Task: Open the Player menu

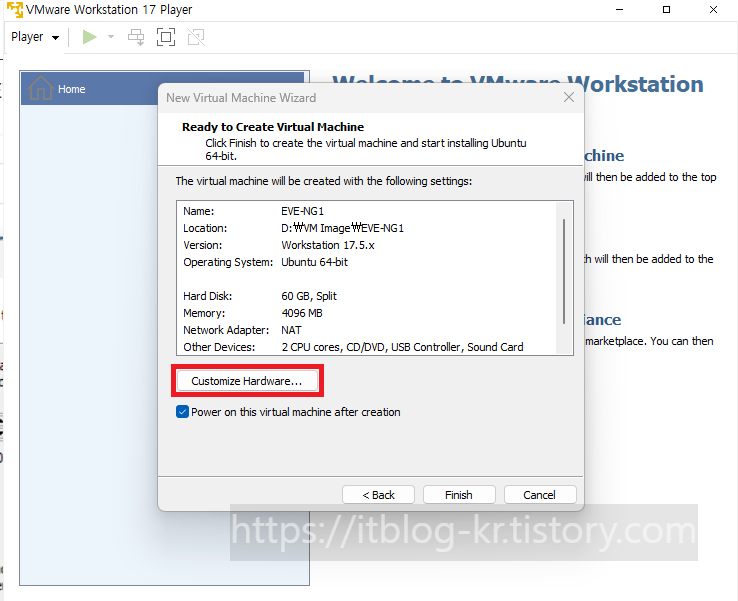Action: [x=35, y=37]
